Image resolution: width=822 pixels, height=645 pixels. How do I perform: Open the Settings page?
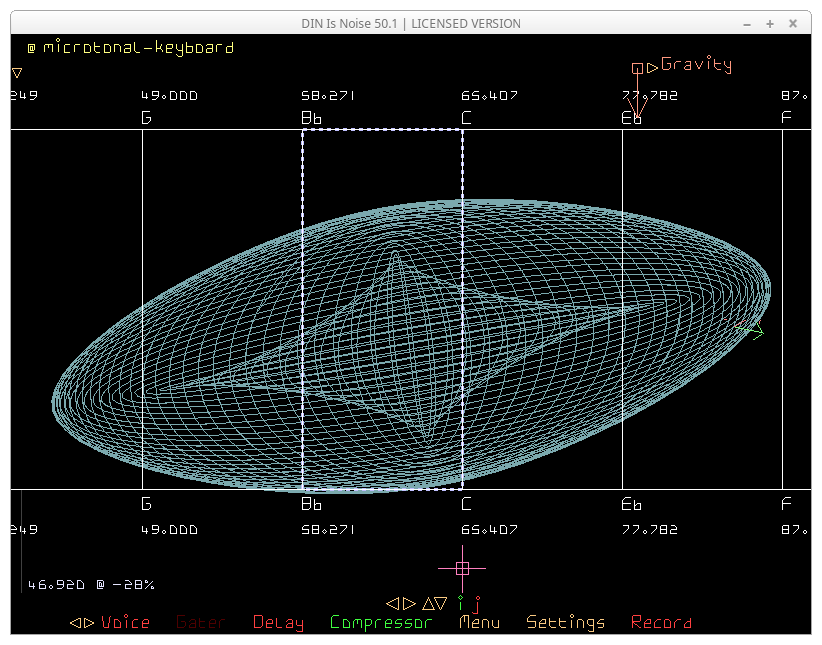pyautogui.click(x=565, y=623)
